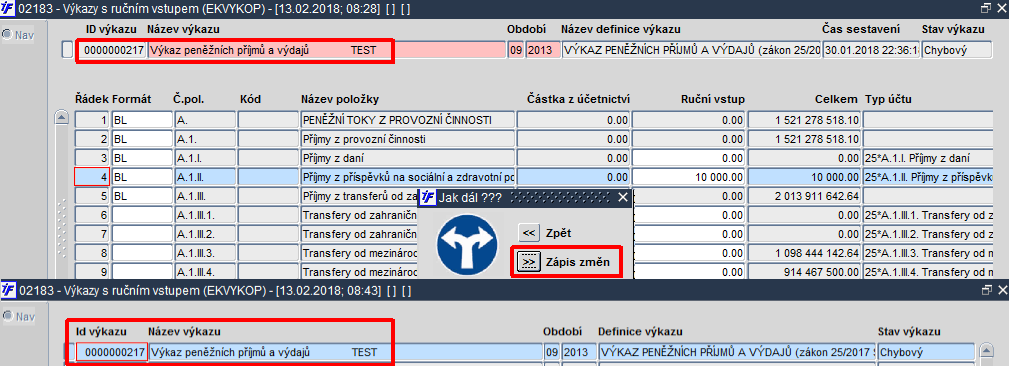
Task: Select row number 4 cell
Action: [x=92, y=176]
